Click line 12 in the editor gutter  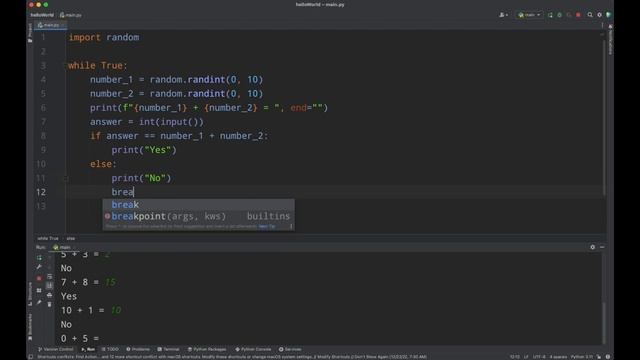(x=41, y=192)
